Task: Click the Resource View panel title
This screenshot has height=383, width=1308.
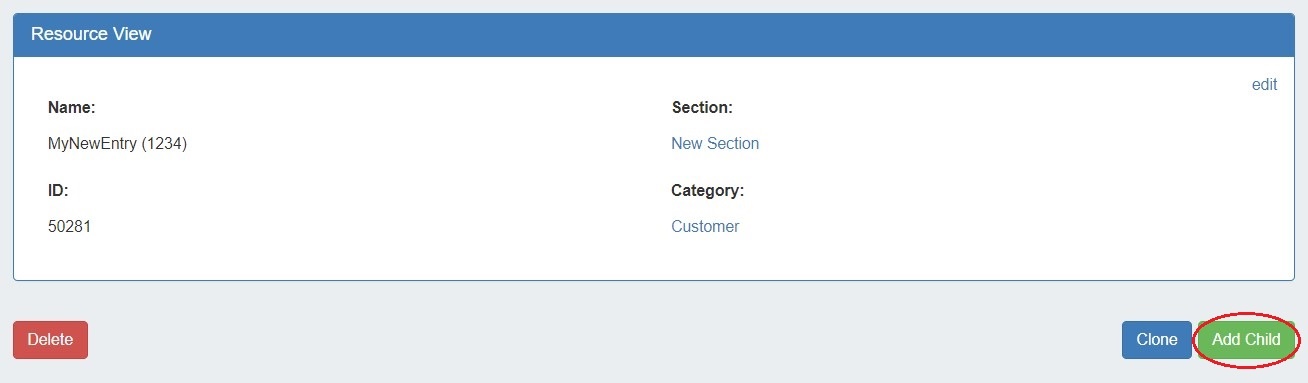Action: pyautogui.click(x=91, y=34)
